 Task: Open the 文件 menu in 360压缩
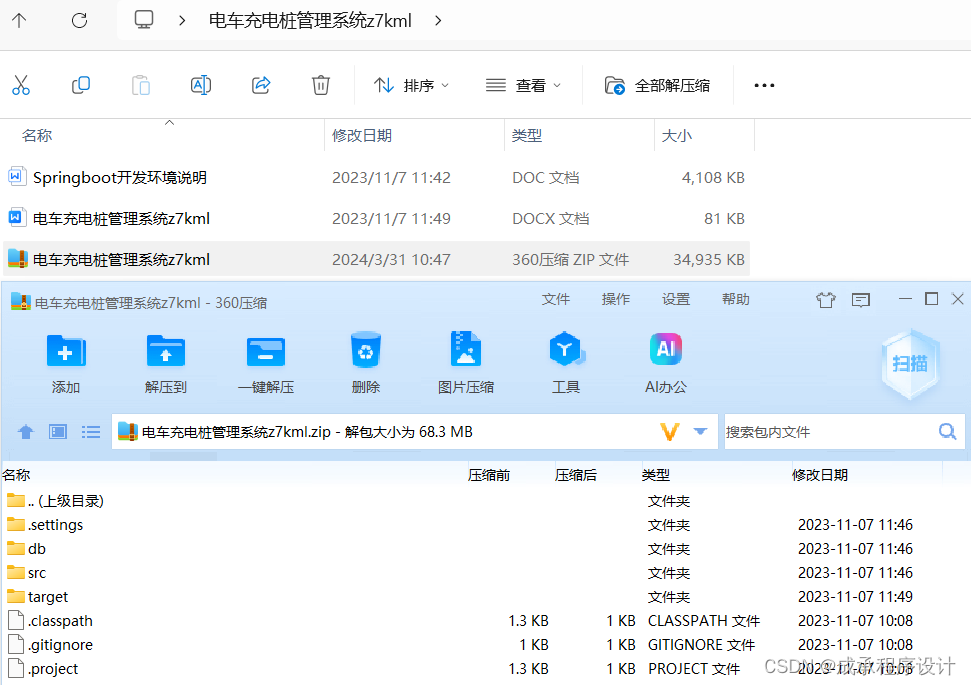556,298
